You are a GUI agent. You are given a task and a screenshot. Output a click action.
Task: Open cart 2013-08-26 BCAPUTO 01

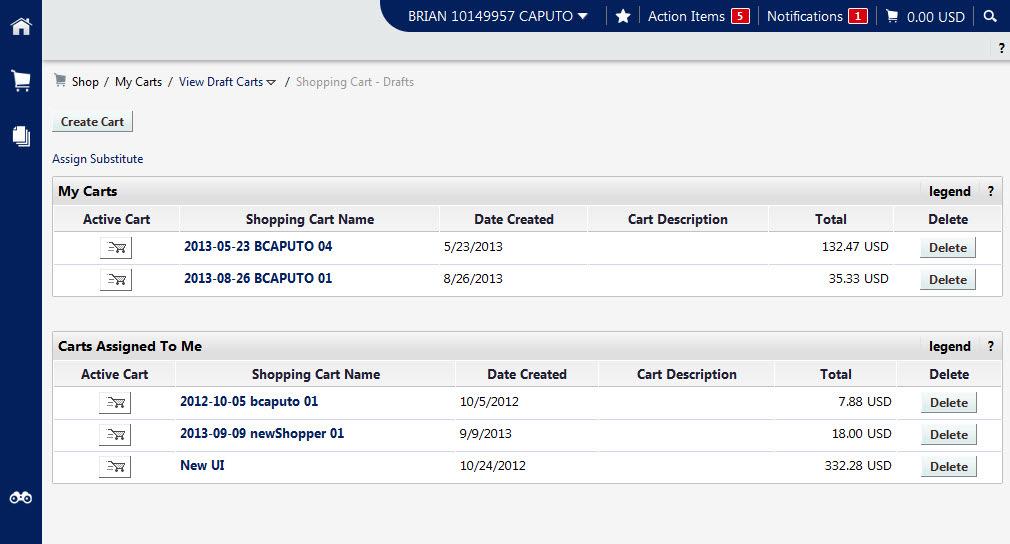coord(258,278)
